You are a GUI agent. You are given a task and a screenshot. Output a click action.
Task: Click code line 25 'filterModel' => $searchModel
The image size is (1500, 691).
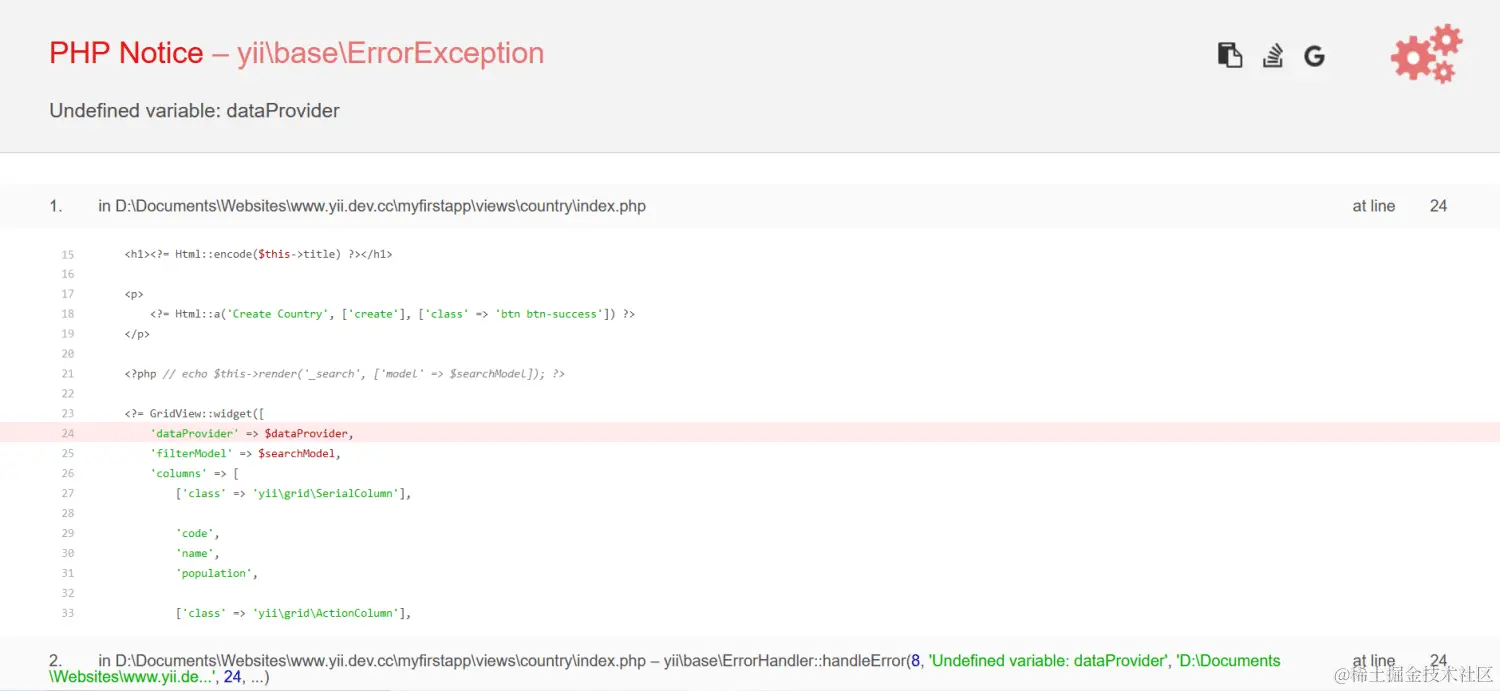coord(245,453)
